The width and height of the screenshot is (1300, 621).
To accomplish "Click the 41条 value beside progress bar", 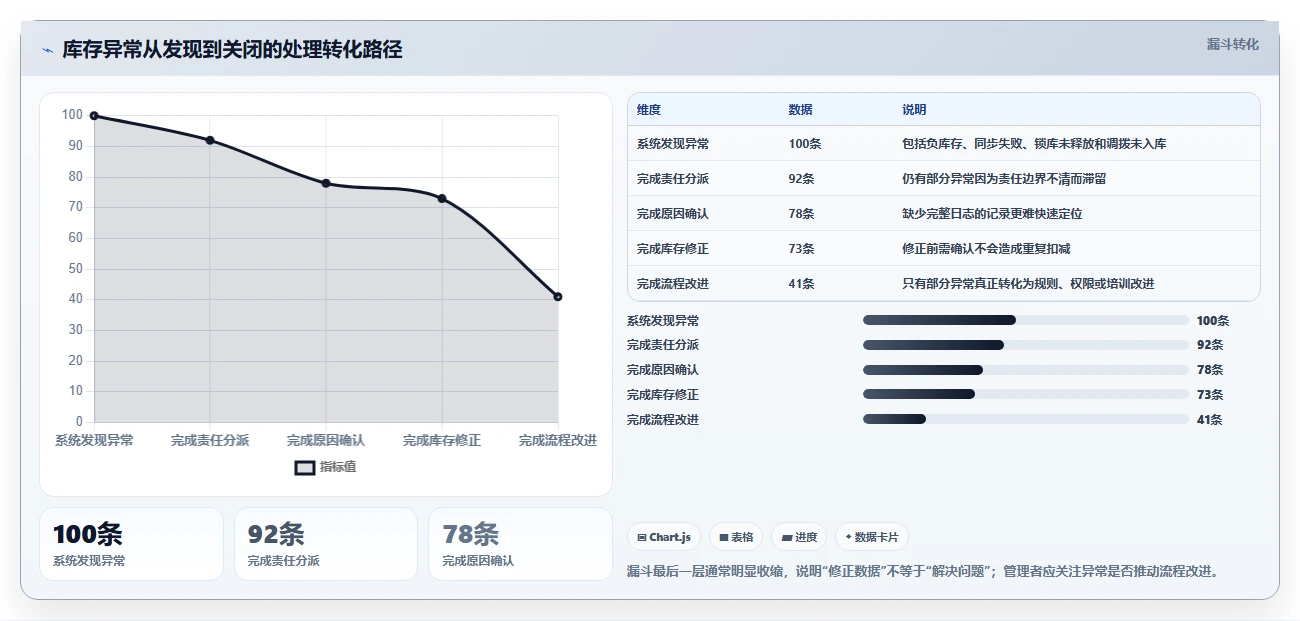I will pos(1210,420).
